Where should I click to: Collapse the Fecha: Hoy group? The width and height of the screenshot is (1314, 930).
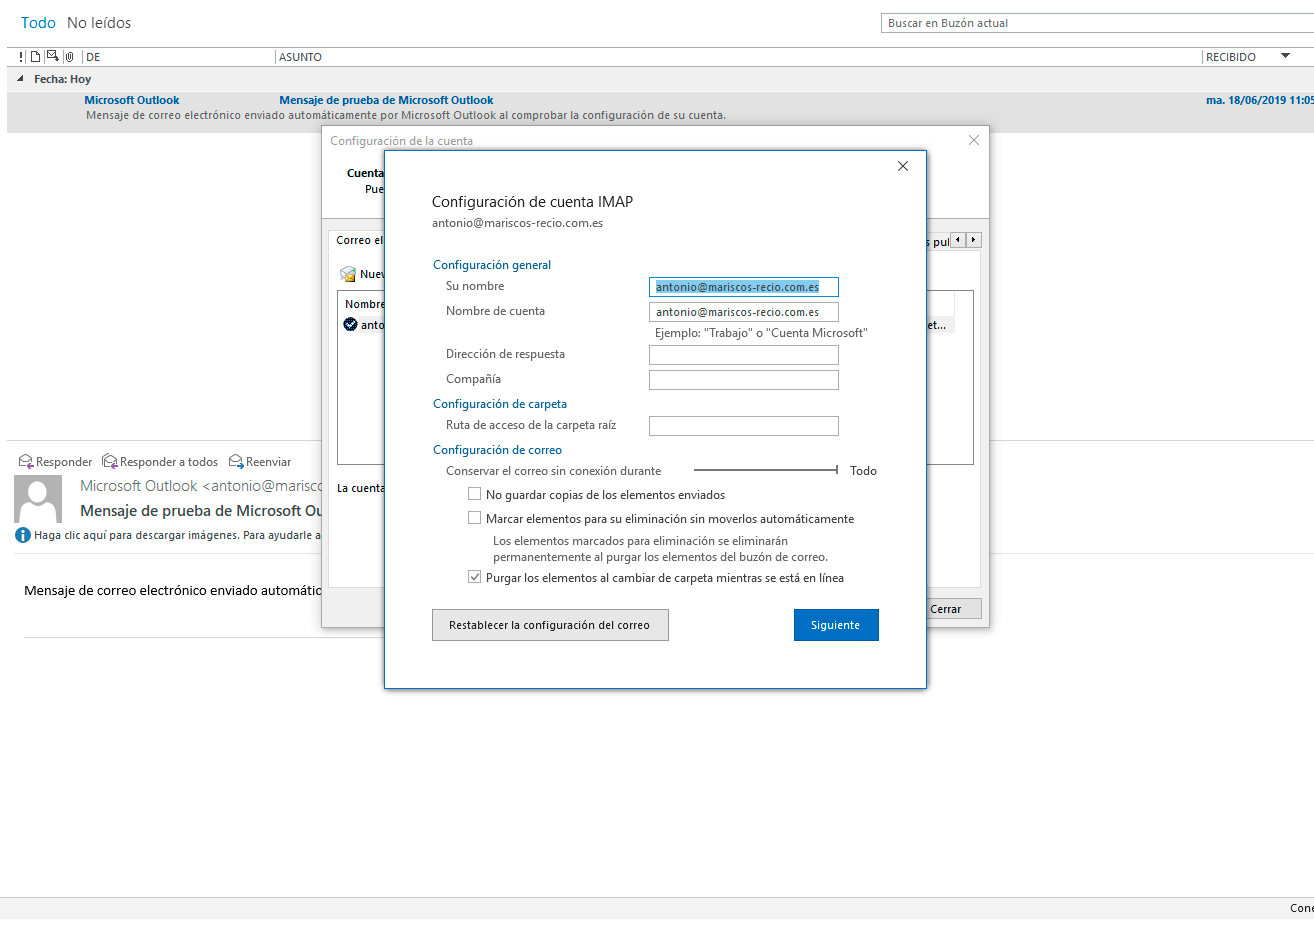click(x=21, y=79)
